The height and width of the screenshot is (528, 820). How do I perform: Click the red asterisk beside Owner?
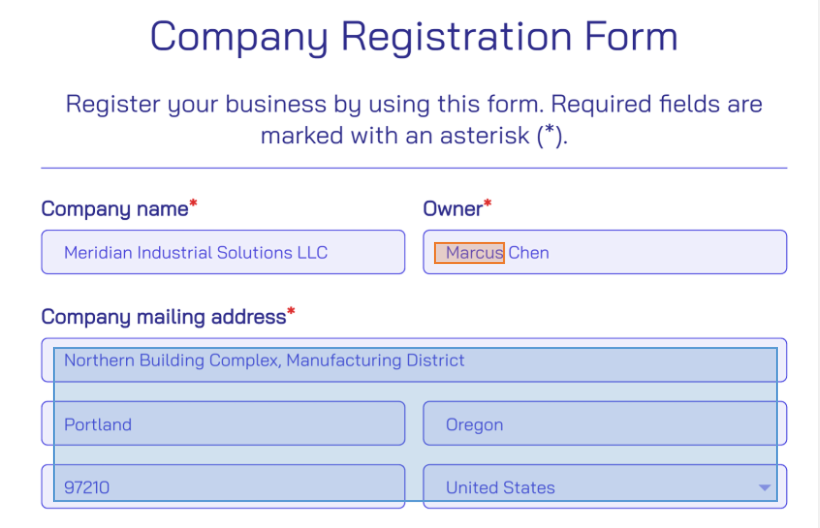click(x=488, y=206)
